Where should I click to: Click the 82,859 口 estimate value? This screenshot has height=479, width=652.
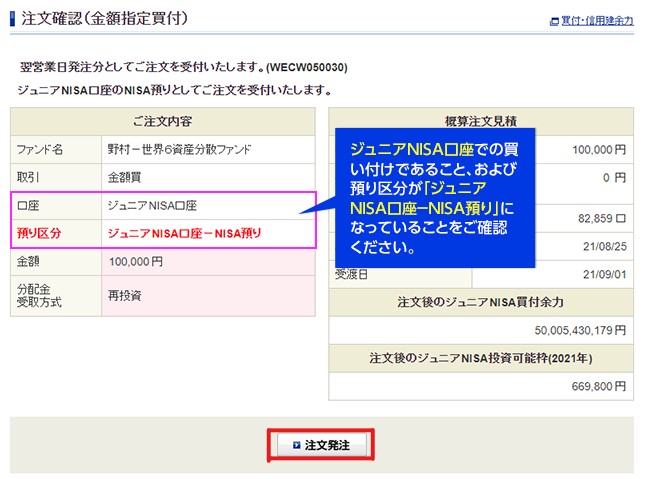[x=602, y=218]
